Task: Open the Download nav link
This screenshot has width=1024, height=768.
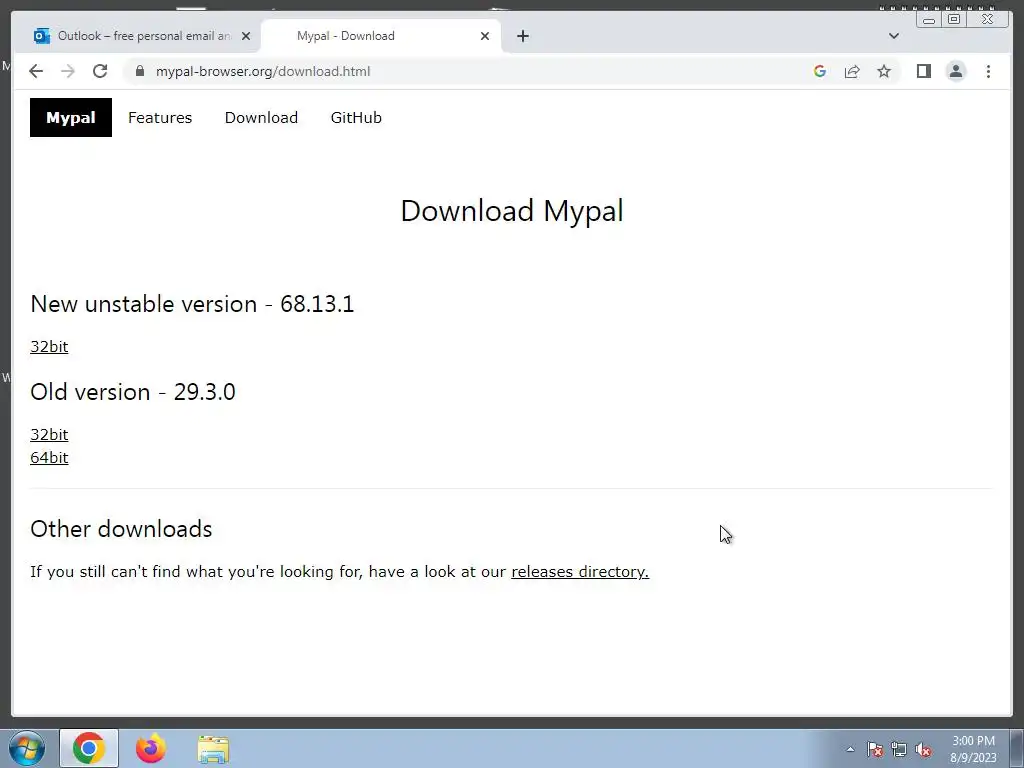Action: point(261,118)
